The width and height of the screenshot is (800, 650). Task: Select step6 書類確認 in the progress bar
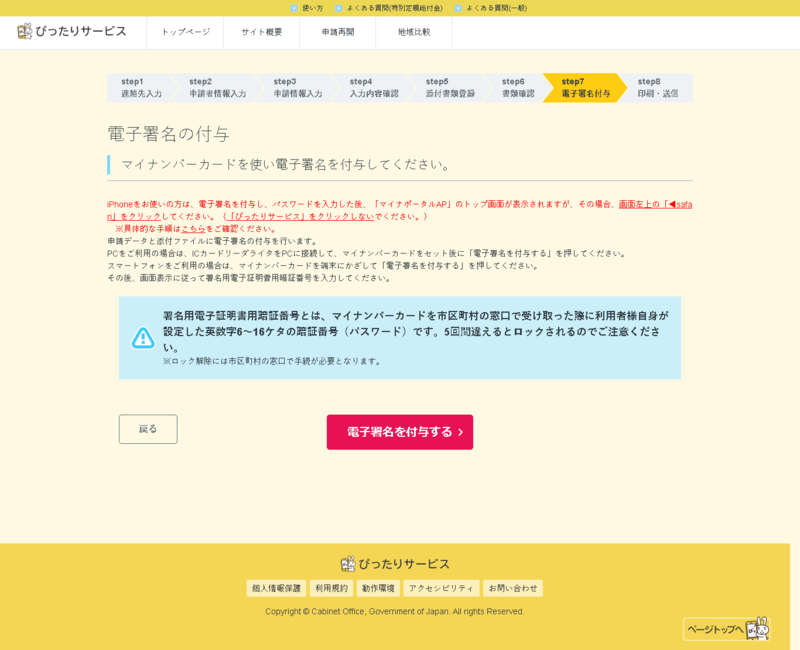518,88
